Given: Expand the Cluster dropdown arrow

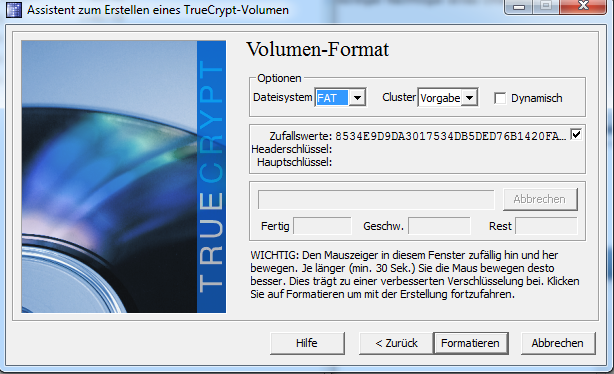Looking at the screenshot, I should point(469,98).
